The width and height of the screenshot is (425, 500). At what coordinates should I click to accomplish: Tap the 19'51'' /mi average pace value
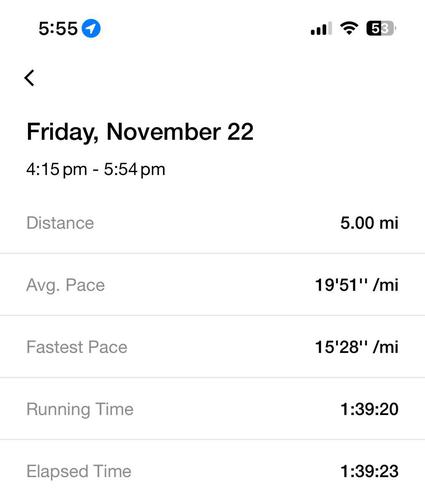(357, 285)
